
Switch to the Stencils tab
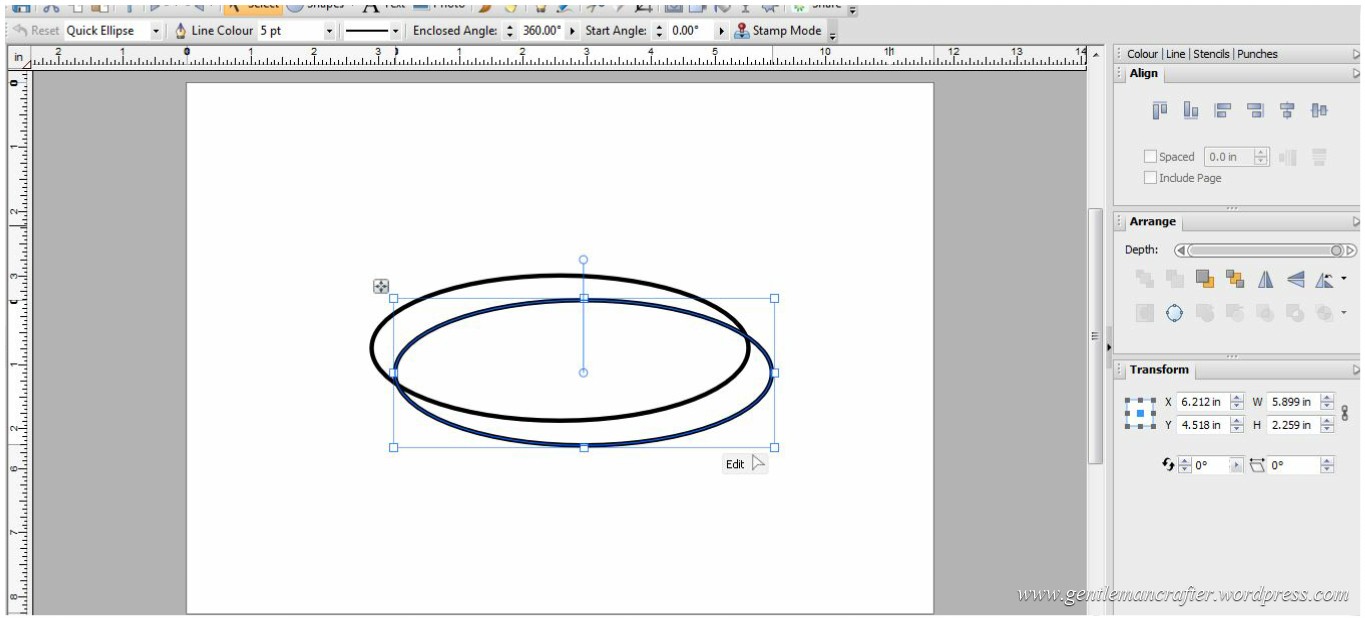pos(1211,54)
